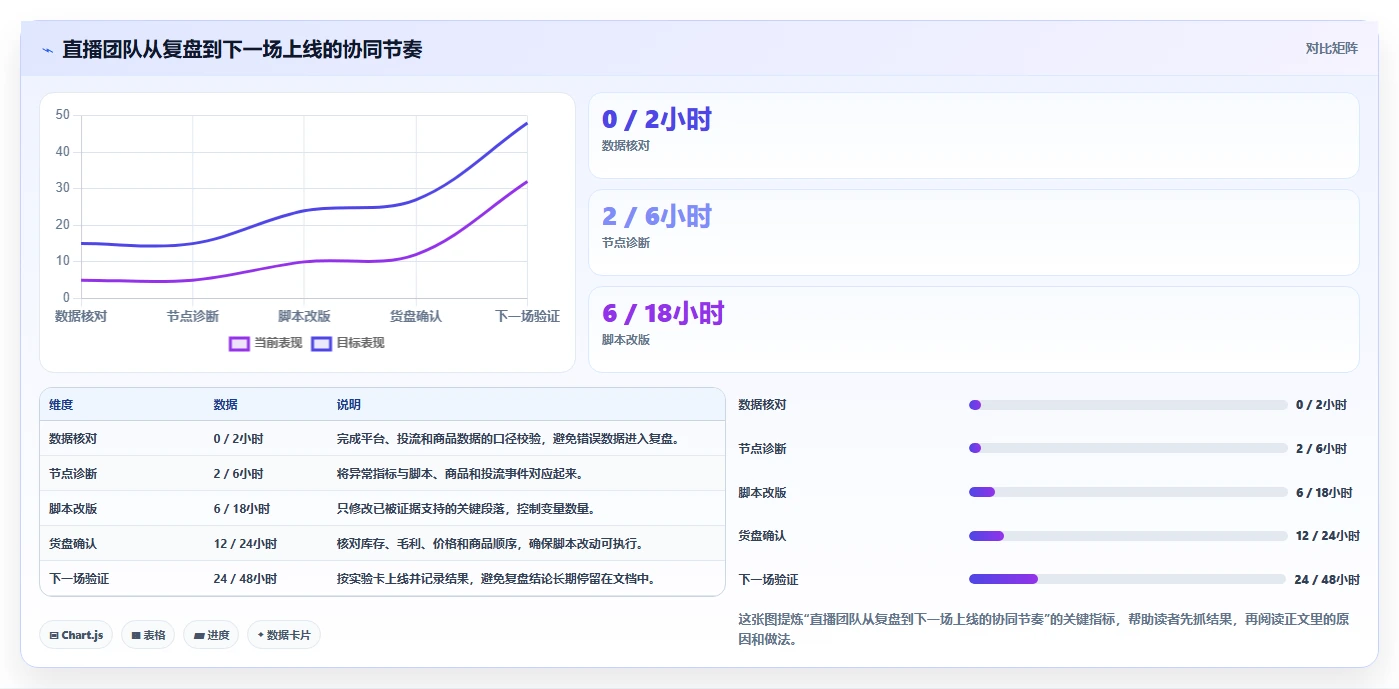Click the summary paragraph starting 这张图提炼
Screen dimensions: 1399x689
click(x=1043, y=629)
